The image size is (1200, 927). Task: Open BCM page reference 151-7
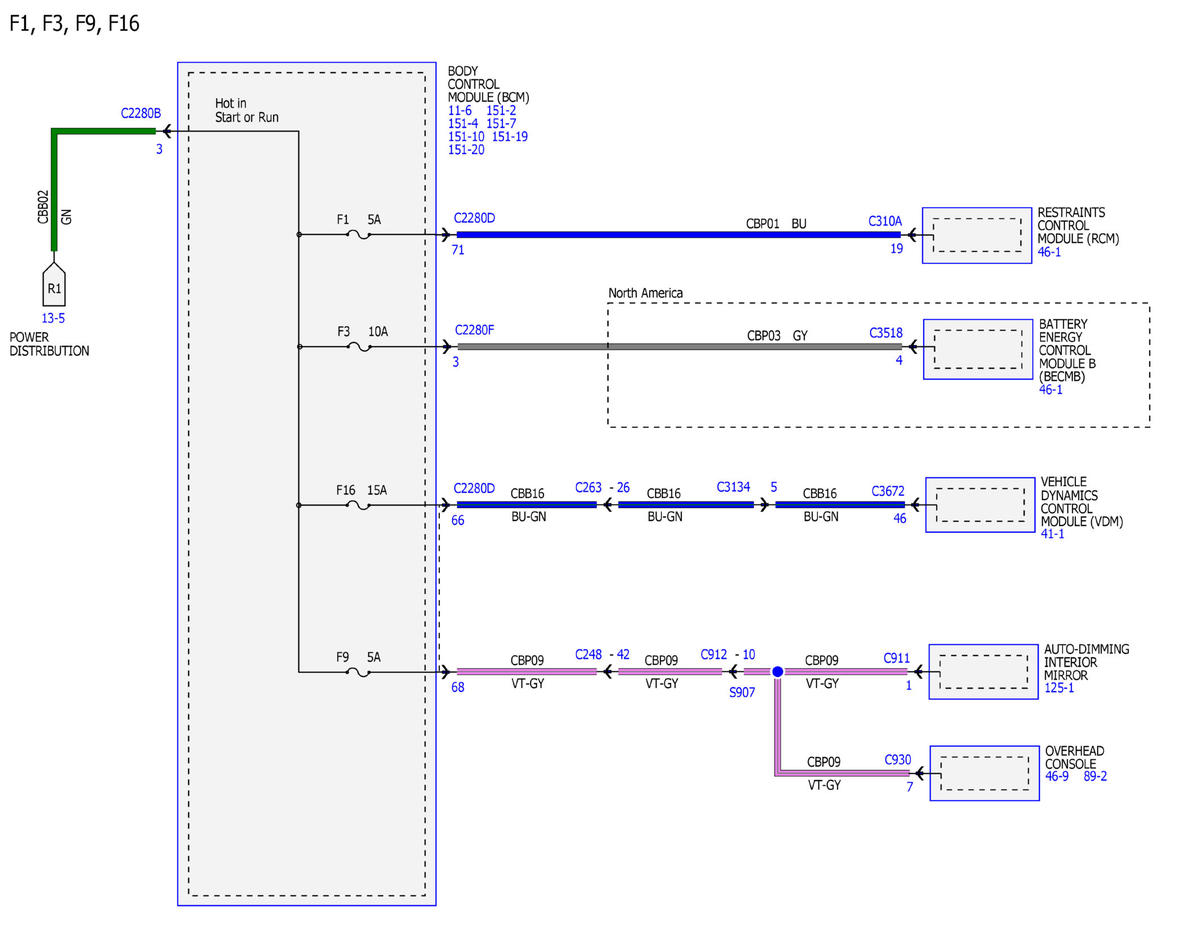[x=501, y=124]
